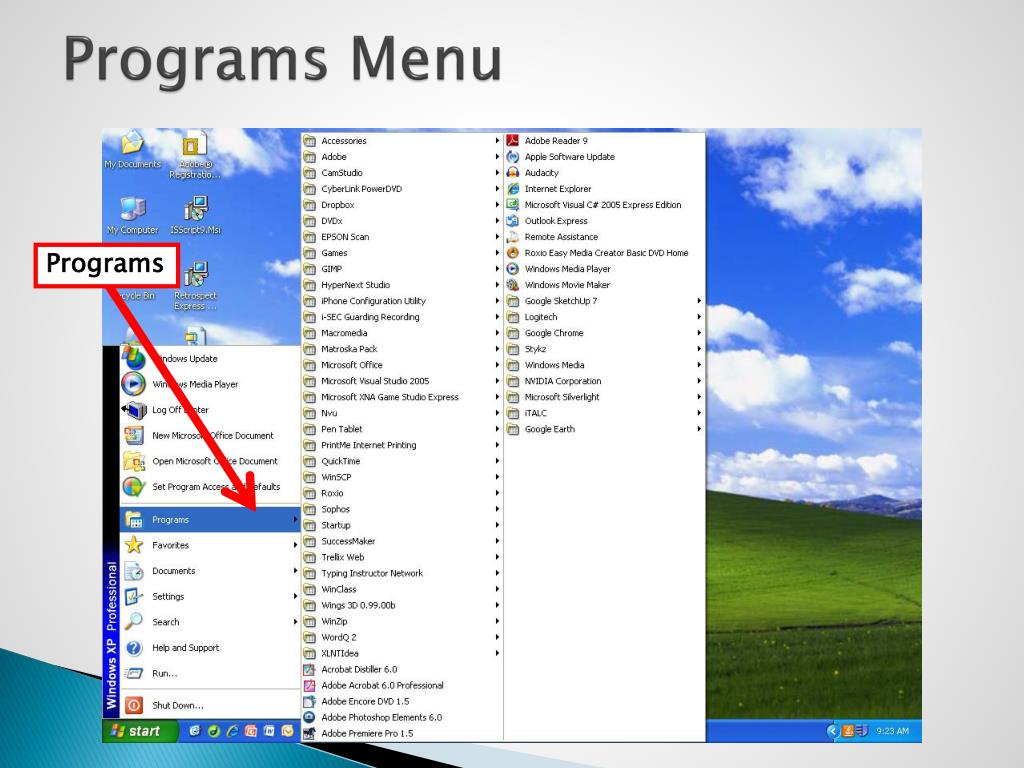This screenshot has height=768, width=1024.
Task: Expand the Favorites submenu arrow
Action: pos(295,545)
